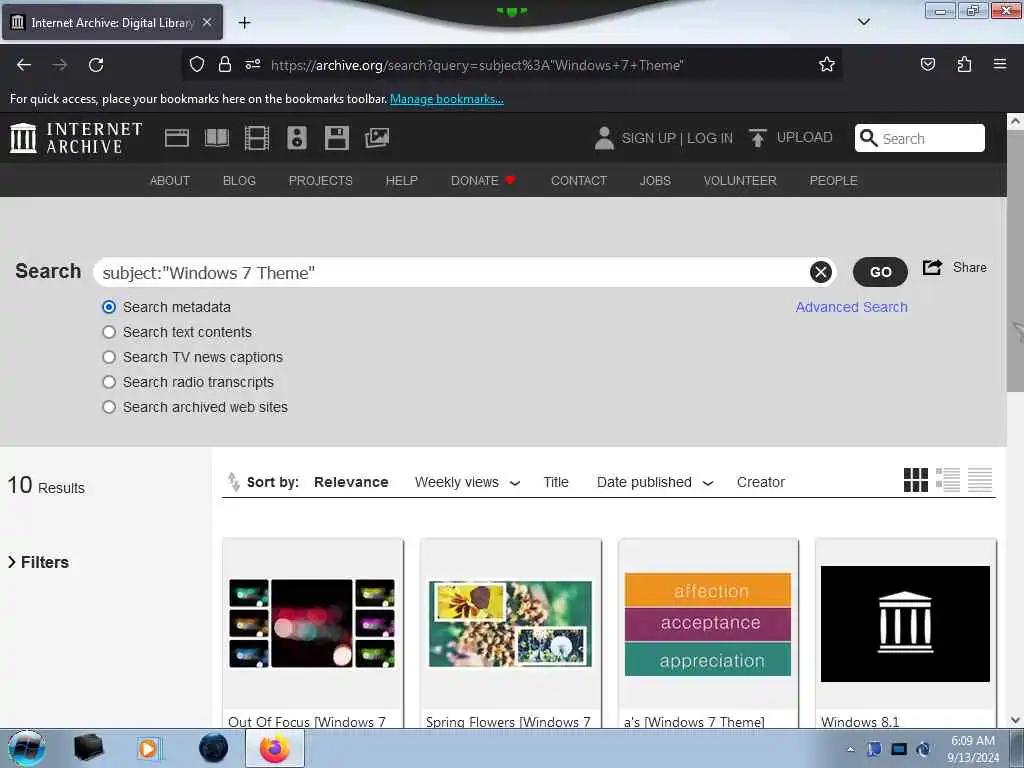This screenshot has height=768, width=1024.
Task: Bookmark this page with star icon
Action: (x=827, y=65)
